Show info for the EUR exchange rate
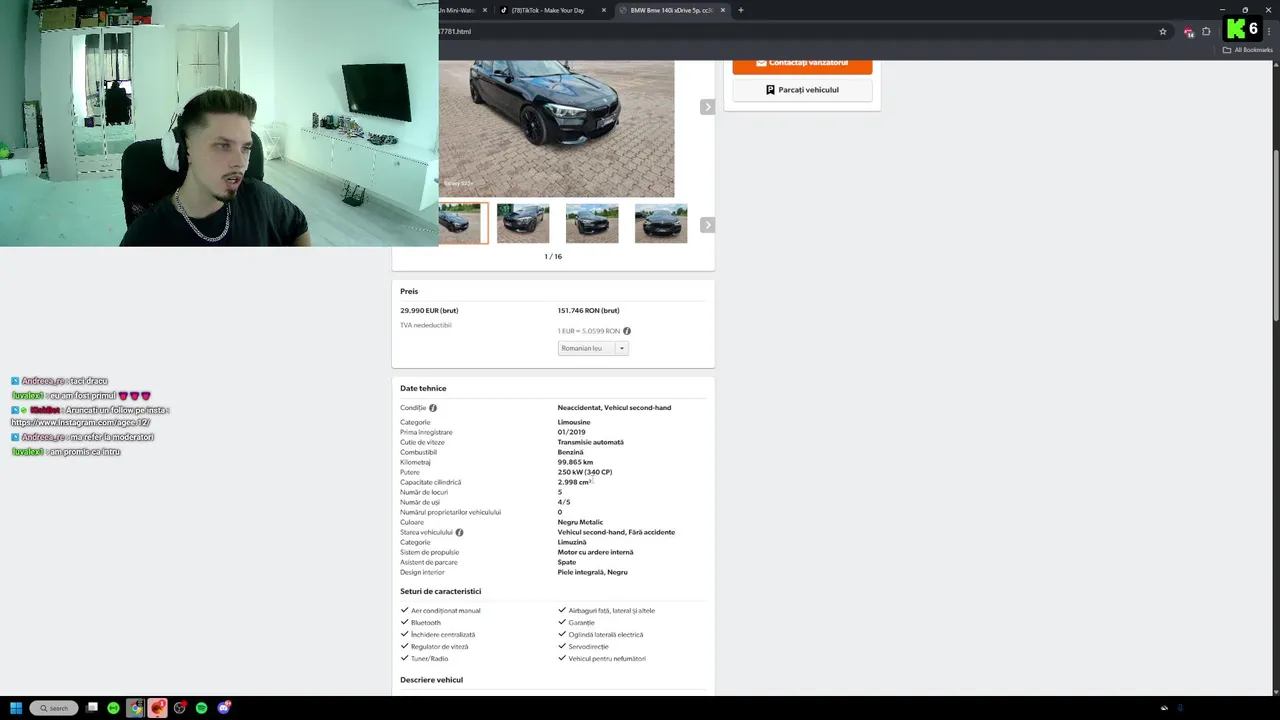Viewport: 1280px width, 720px height. pyautogui.click(x=627, y=331)
